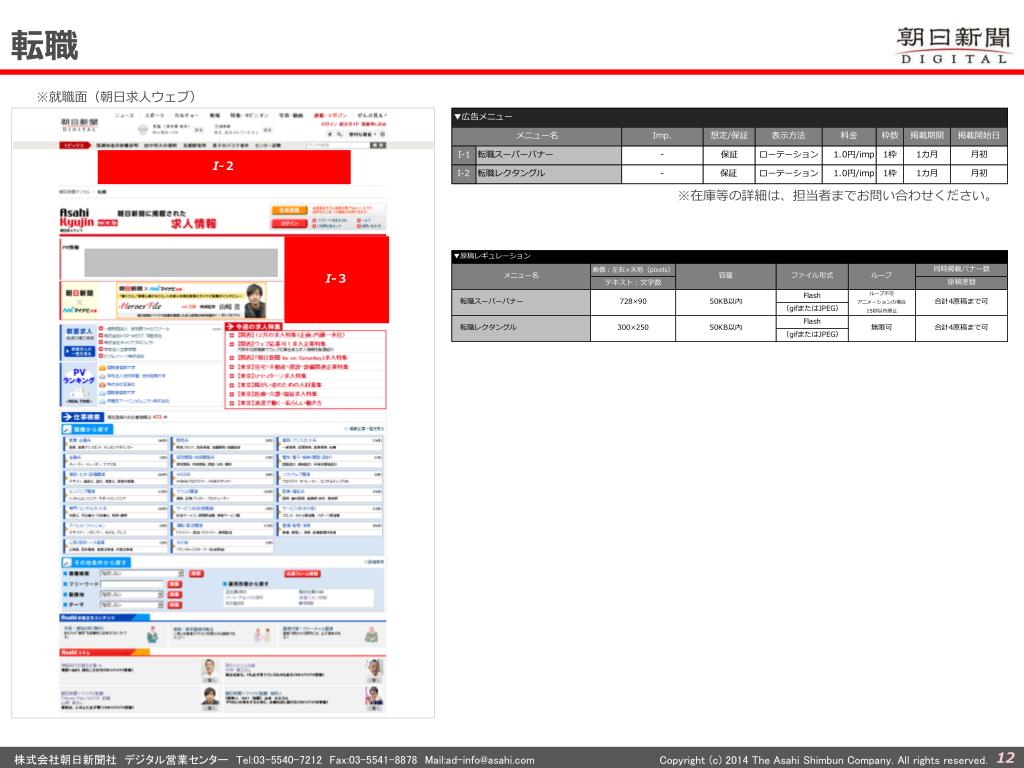
Task: Open the third search condition dropdown
Action: 132,594
